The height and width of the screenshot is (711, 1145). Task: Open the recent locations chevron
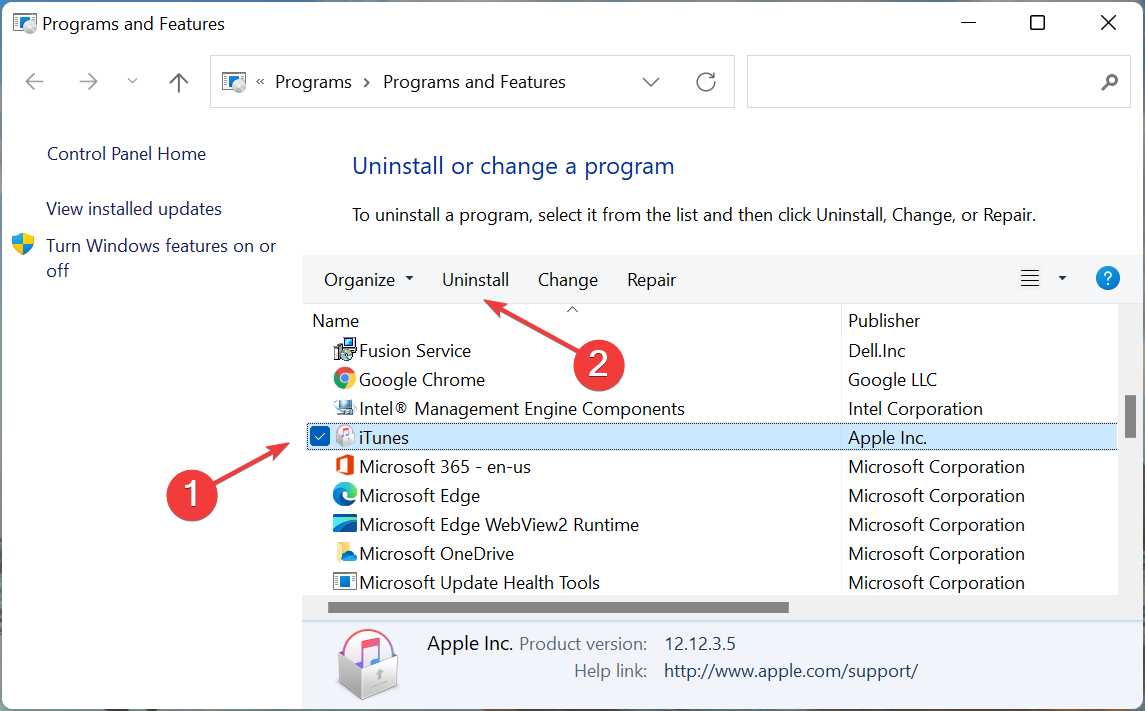(132, 82)
